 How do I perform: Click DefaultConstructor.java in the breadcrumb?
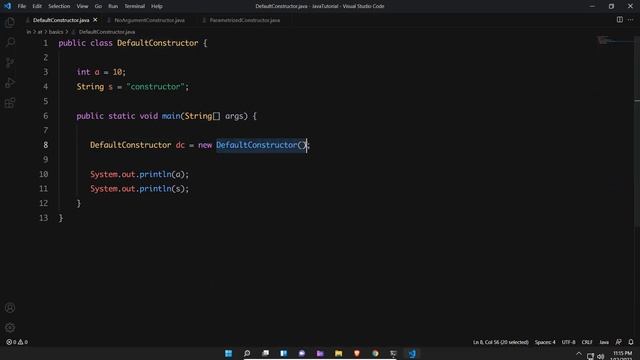[107, 32]
